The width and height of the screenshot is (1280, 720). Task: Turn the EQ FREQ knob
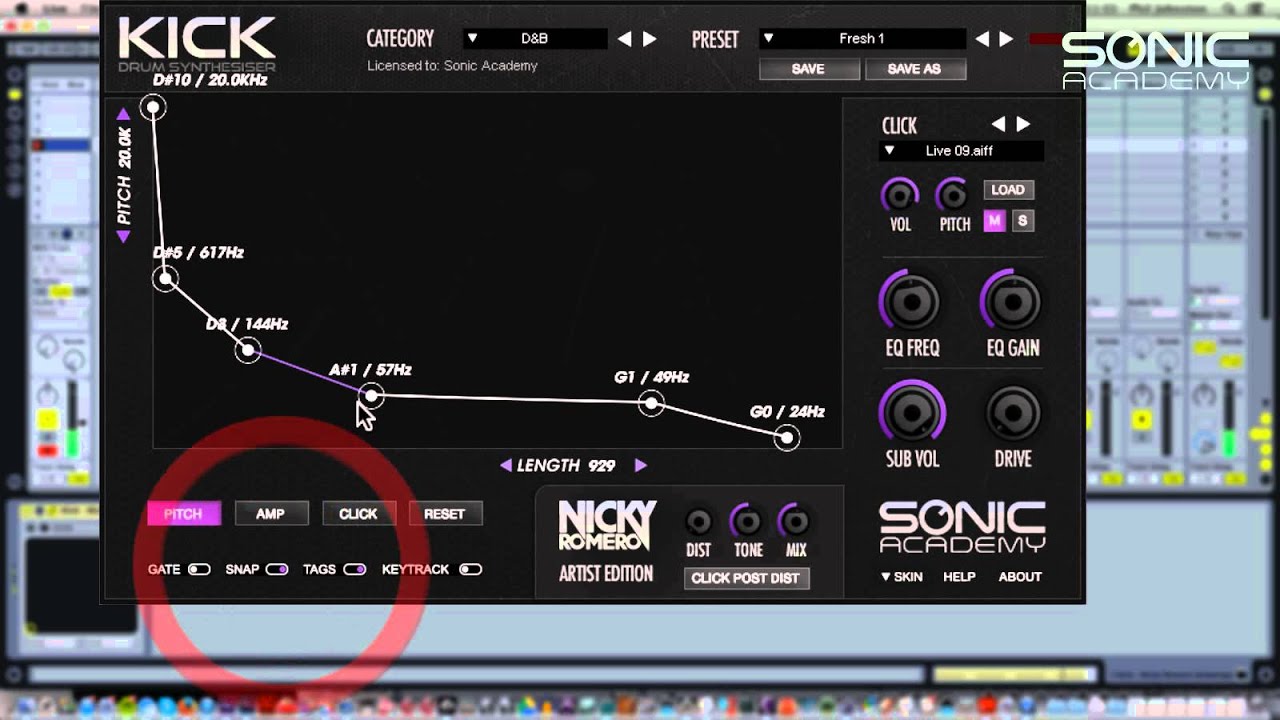(x=911, y=301)
